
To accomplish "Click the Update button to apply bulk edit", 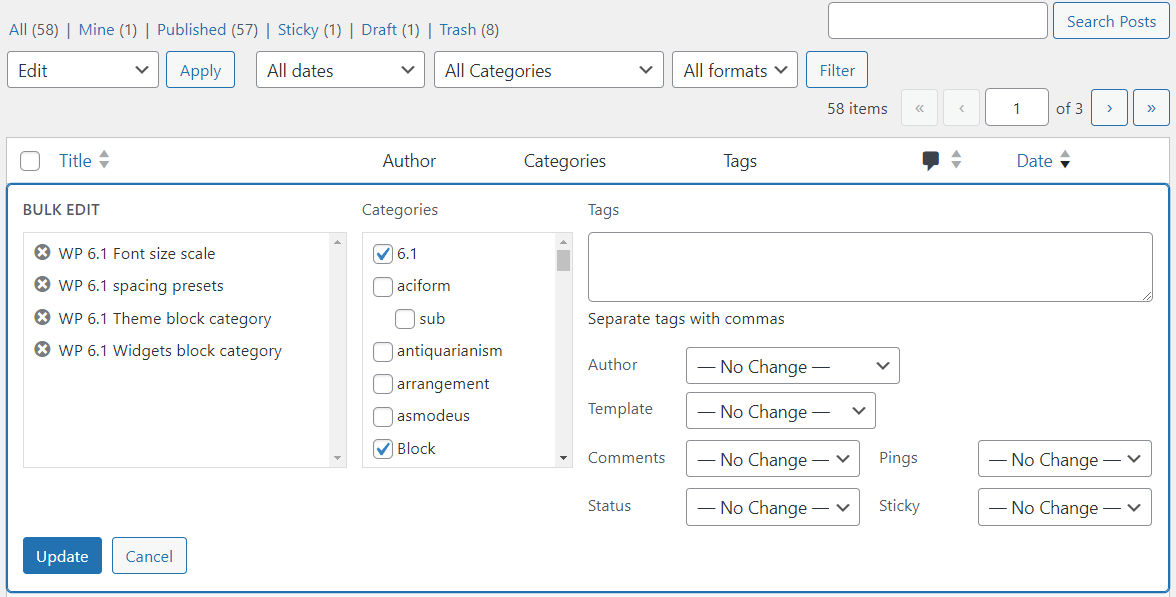I will 62,555.
